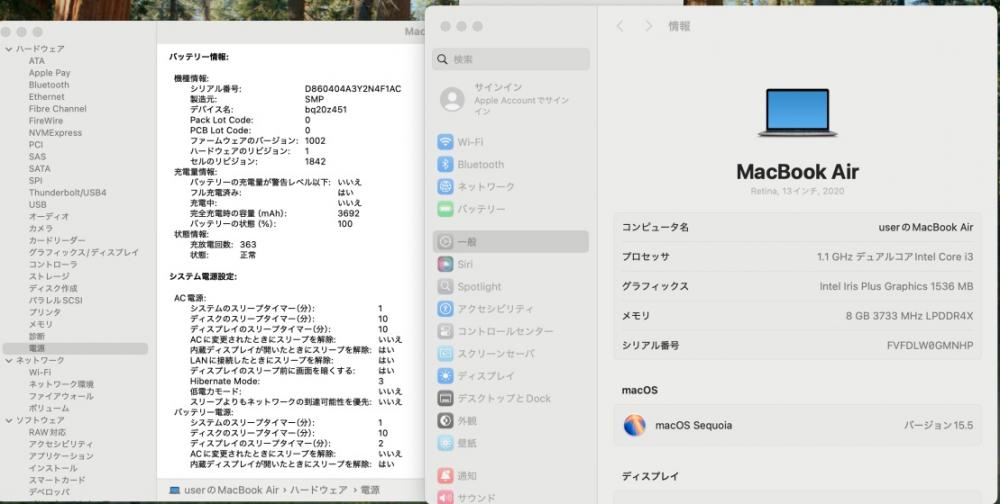Select Wi-Fi under ネットワーク in System Information
The height and width of the screenshot is (504, 1000).
tap(40, 372)
